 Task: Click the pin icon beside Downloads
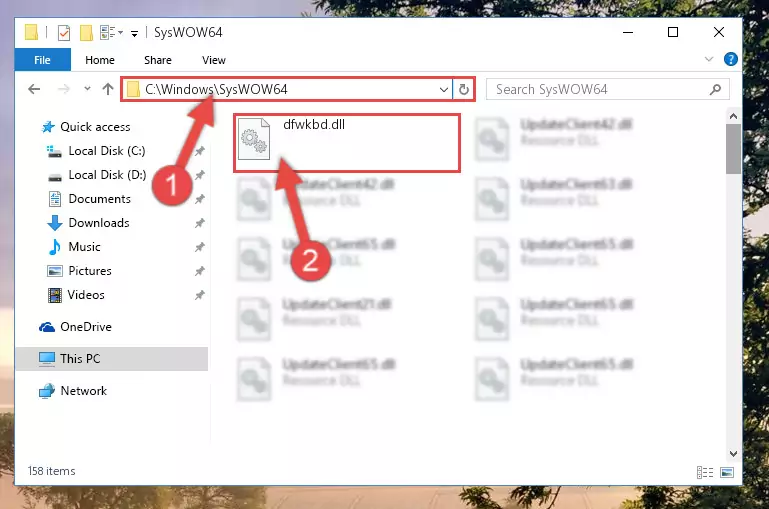pyautogui.click(x=199, y=224)
